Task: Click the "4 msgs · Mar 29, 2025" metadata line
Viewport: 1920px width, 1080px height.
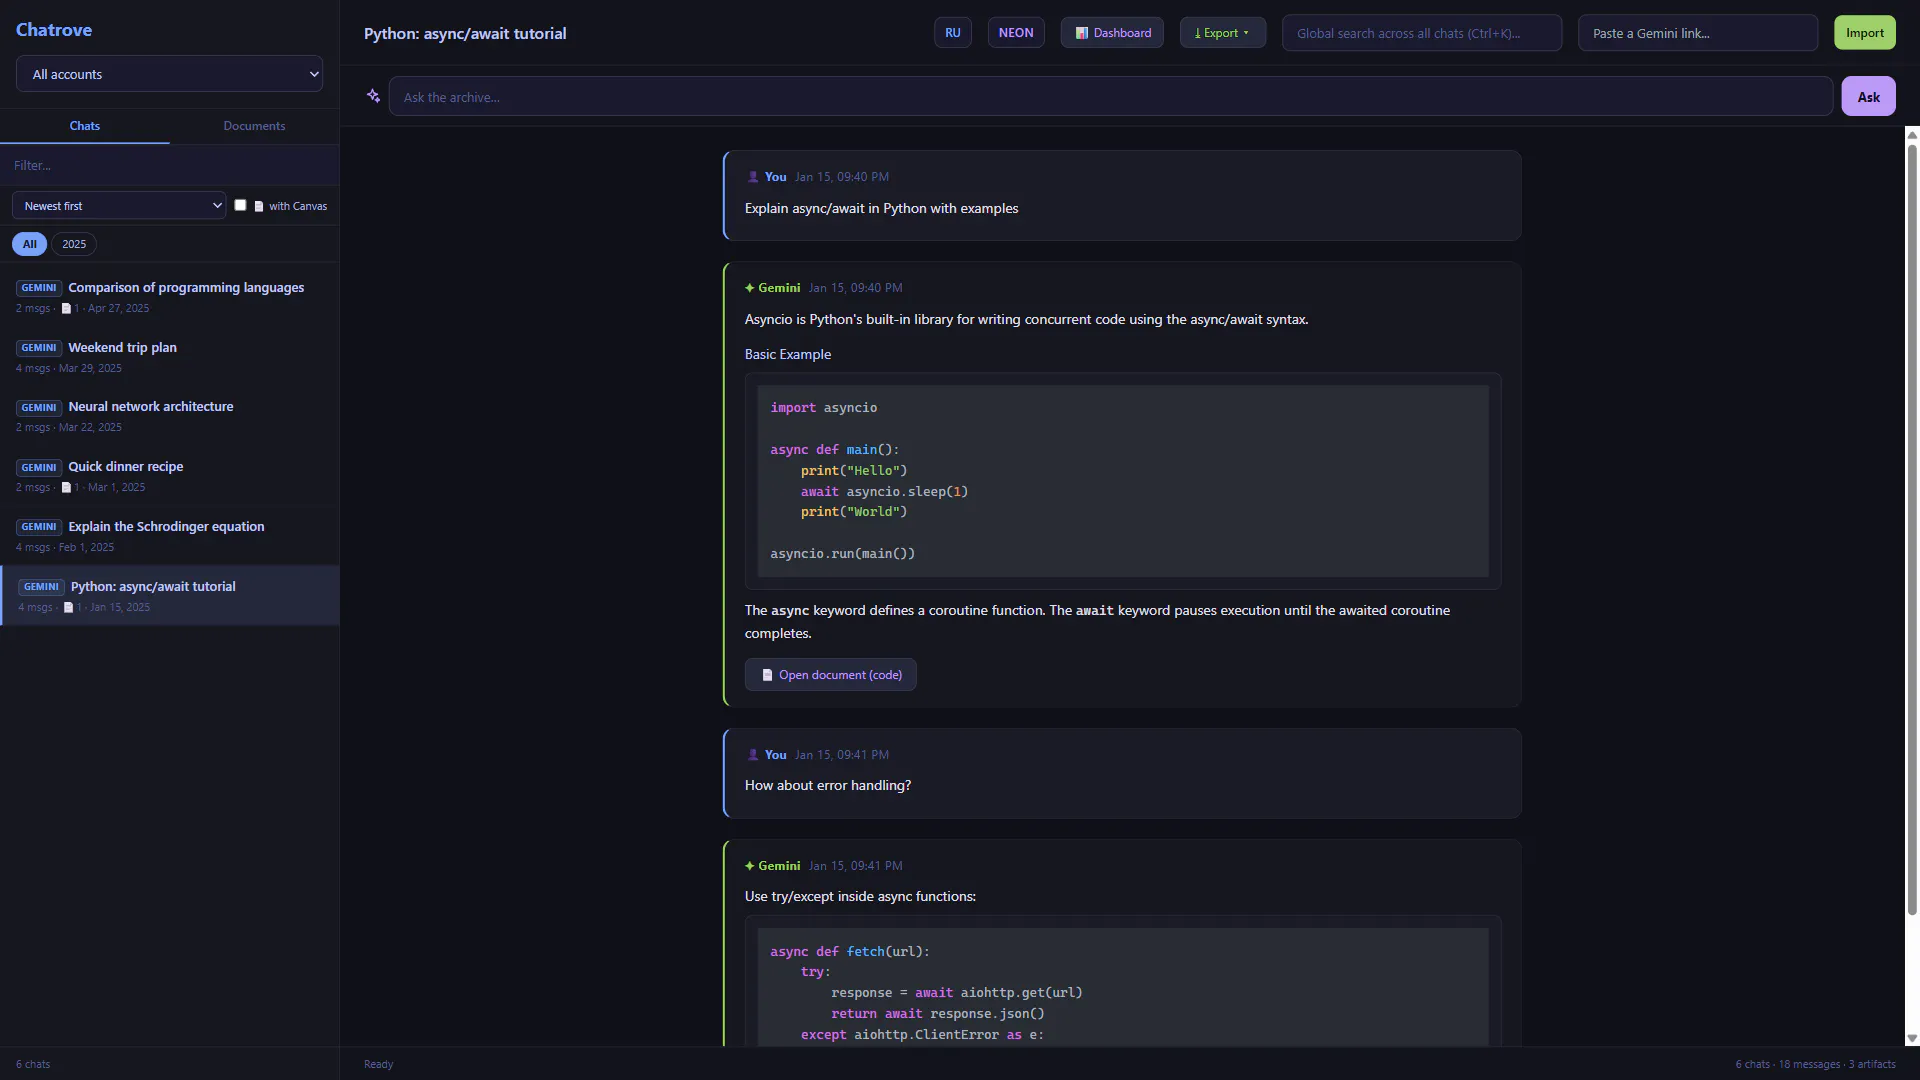Action: (69, 368)
